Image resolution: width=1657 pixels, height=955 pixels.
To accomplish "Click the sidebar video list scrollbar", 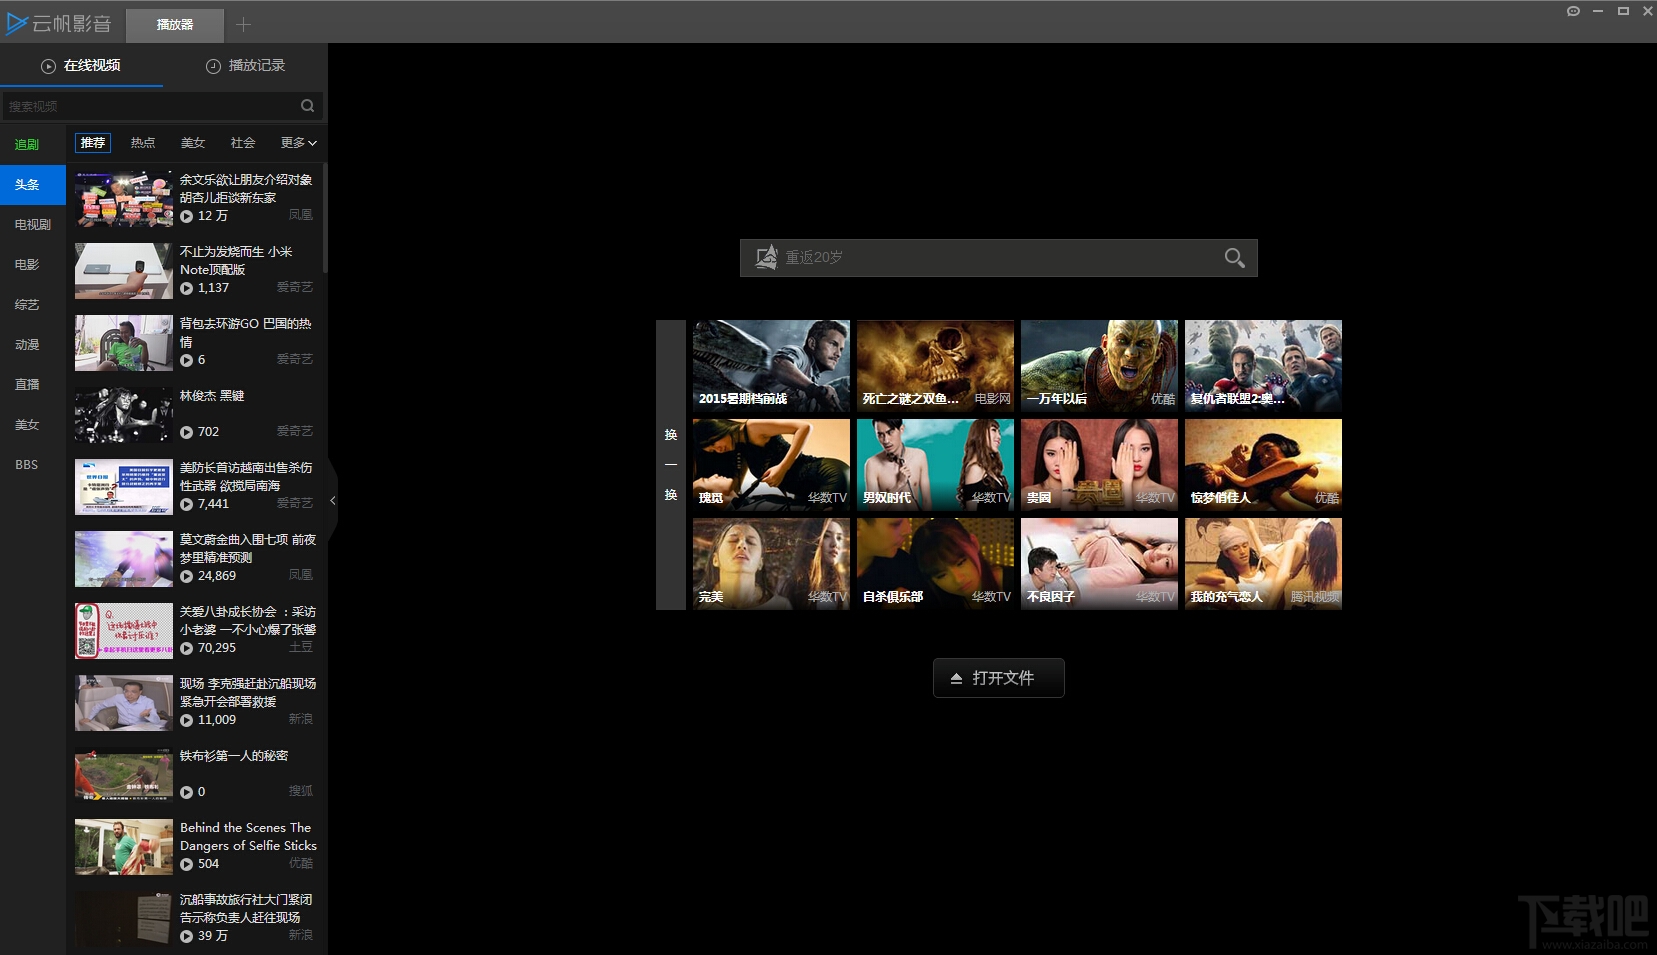I will pos(325,218).
